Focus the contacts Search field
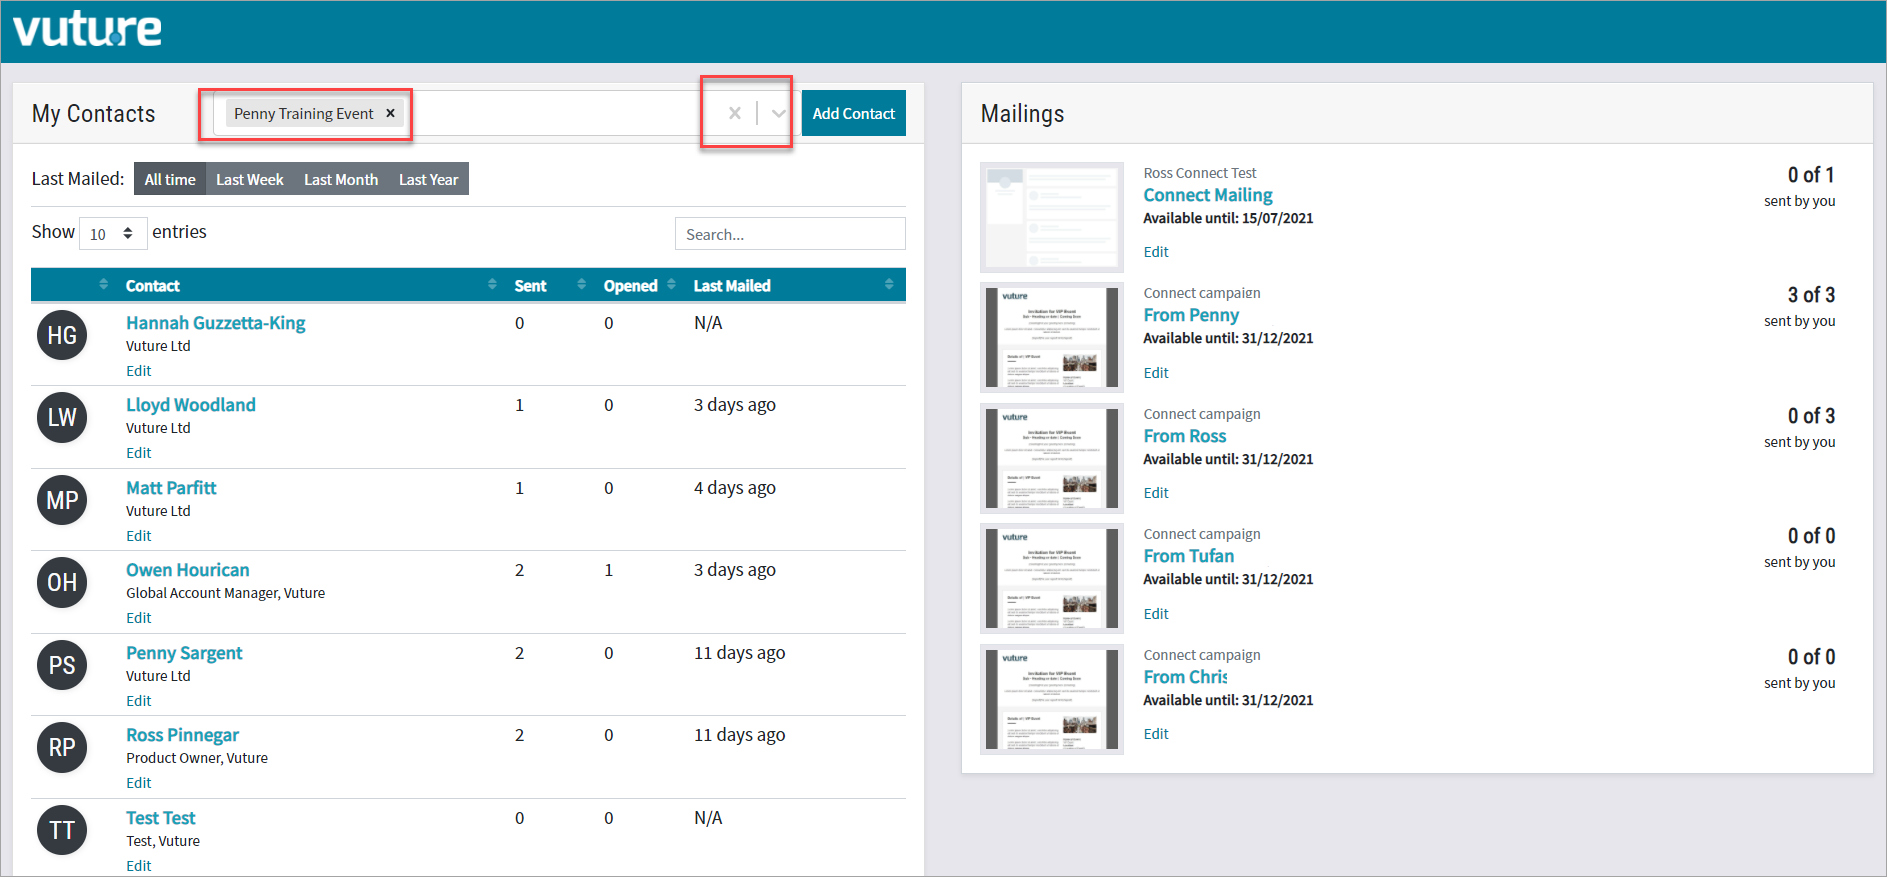Viewport: 1887px width, 877px height. (x=790, y=234)
